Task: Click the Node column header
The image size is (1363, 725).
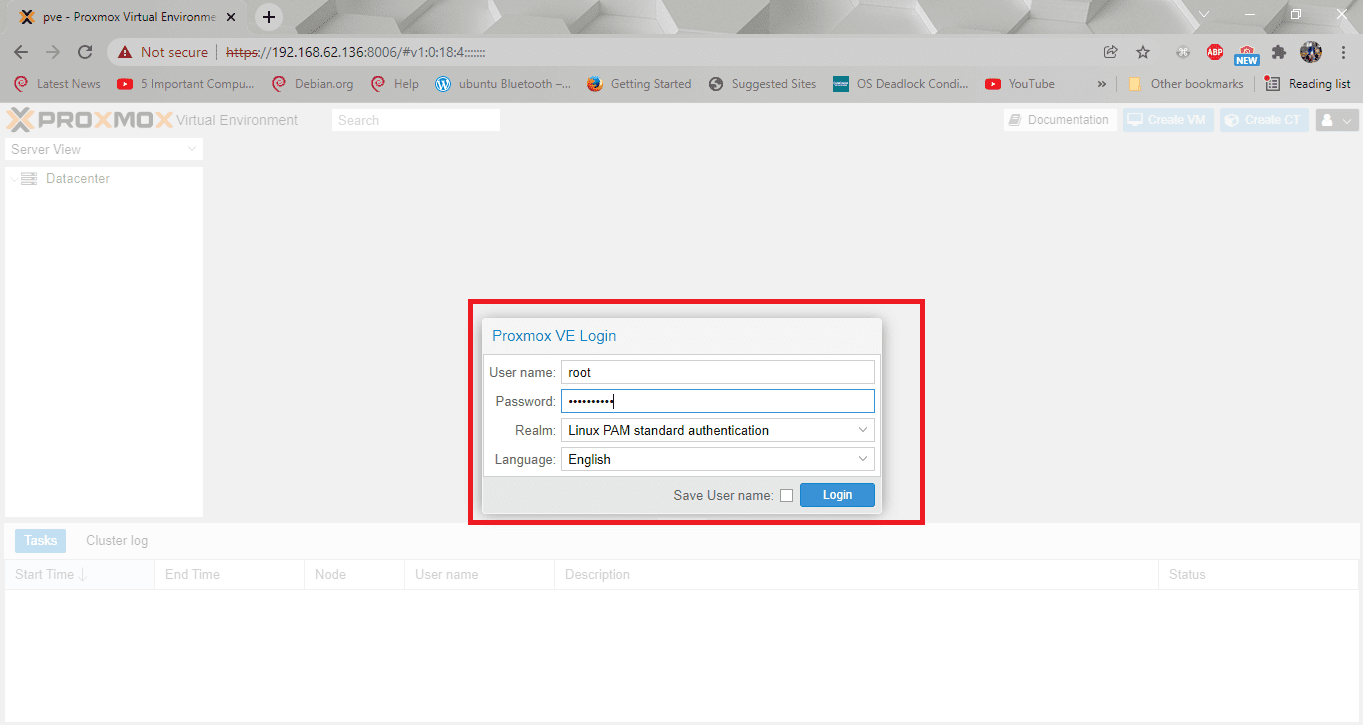Action: tap(354, 575)
